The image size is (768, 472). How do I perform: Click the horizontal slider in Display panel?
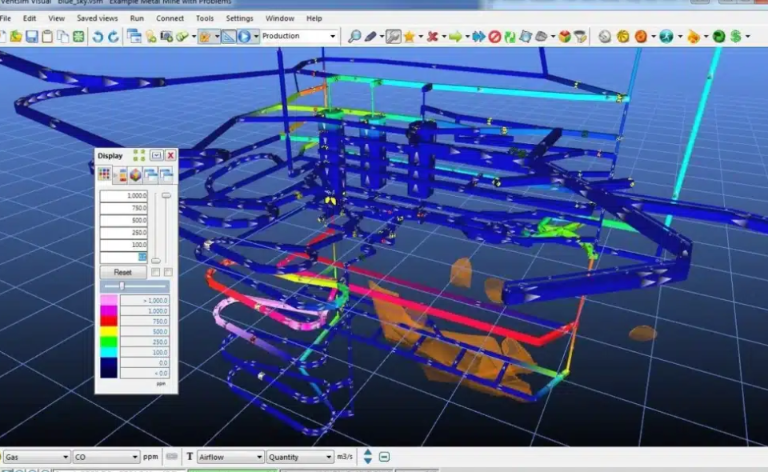pyautogui.click(x=135, y=286)
